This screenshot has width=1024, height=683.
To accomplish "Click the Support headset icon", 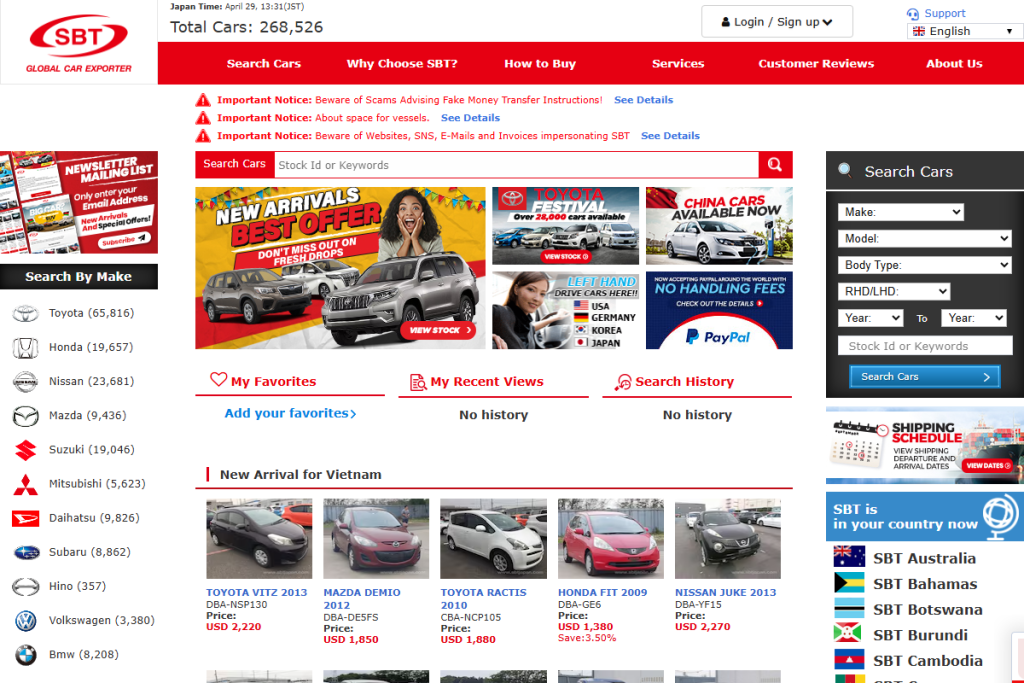I will tap(912, 14).
